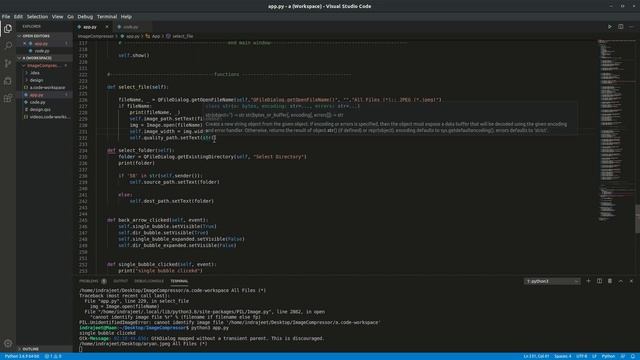
Task: Click the feedback icon in status bar
Action: (623, 356)
